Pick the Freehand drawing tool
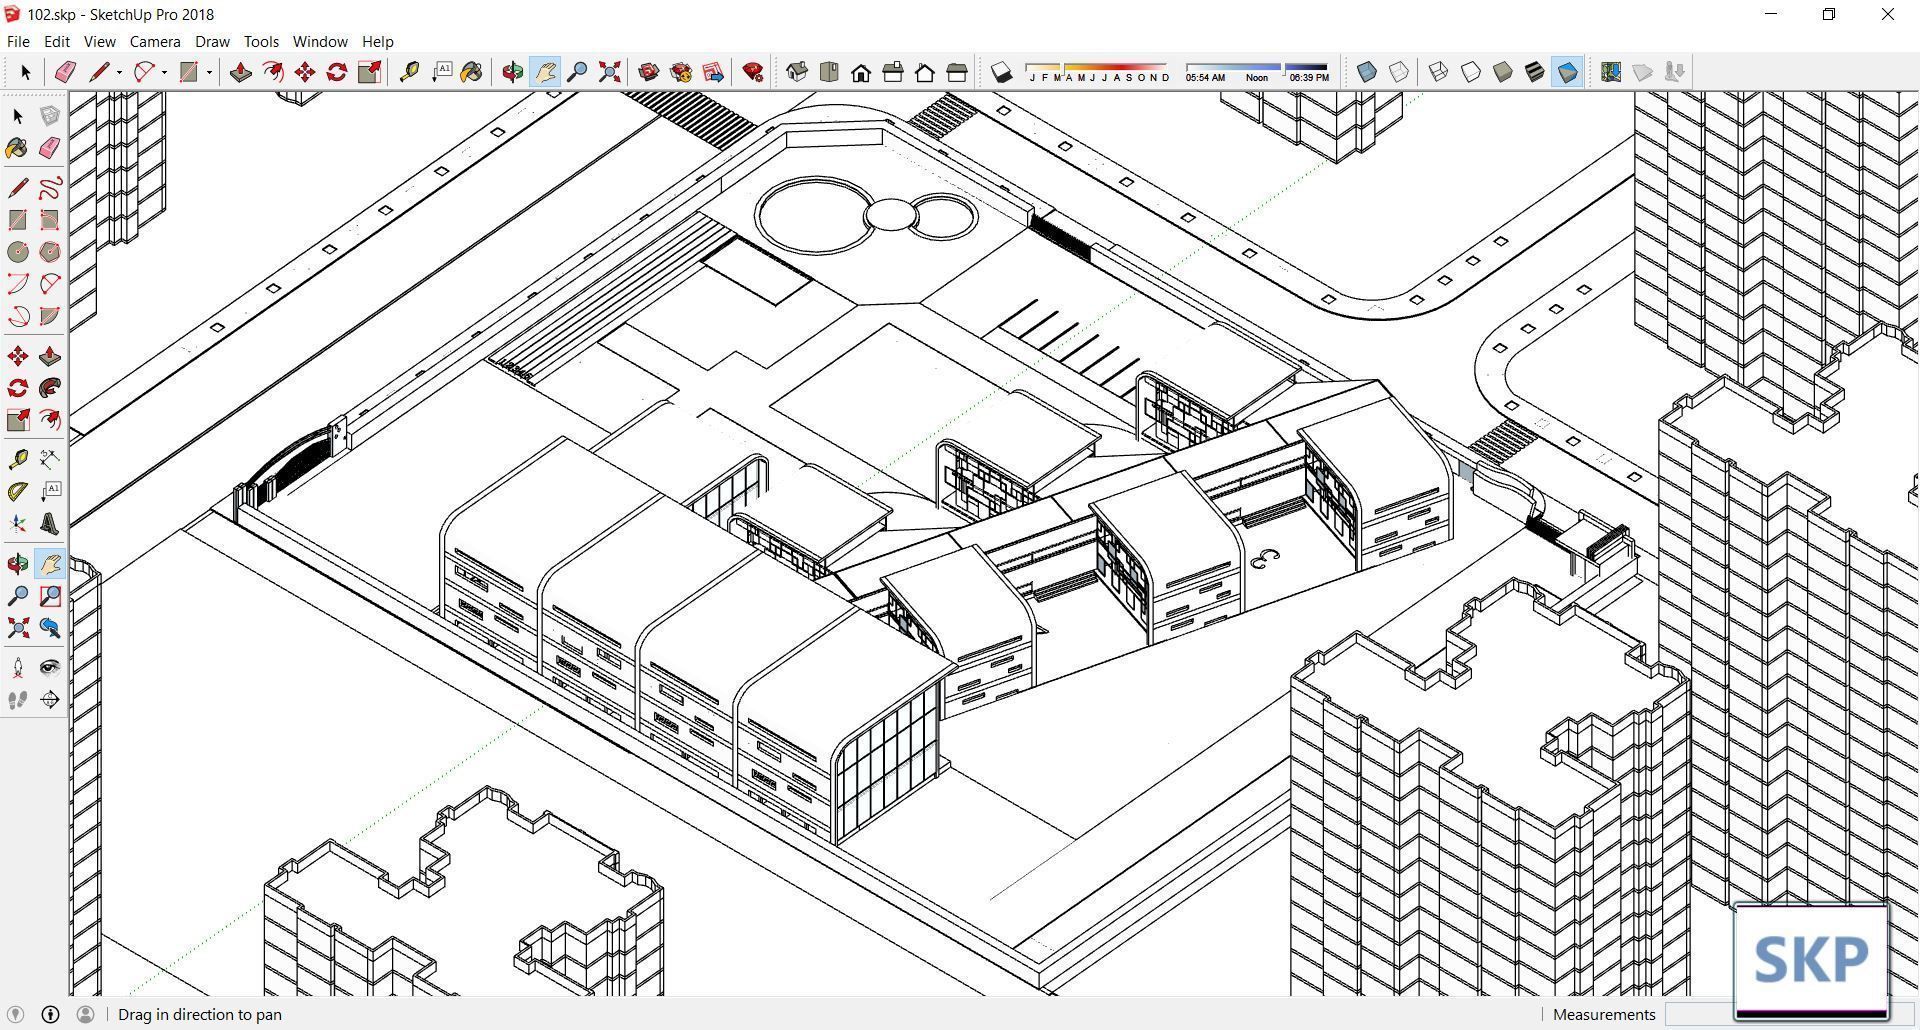Image resolution: width=1920 pixels, height=1030 pixels. tap(50, 188)
